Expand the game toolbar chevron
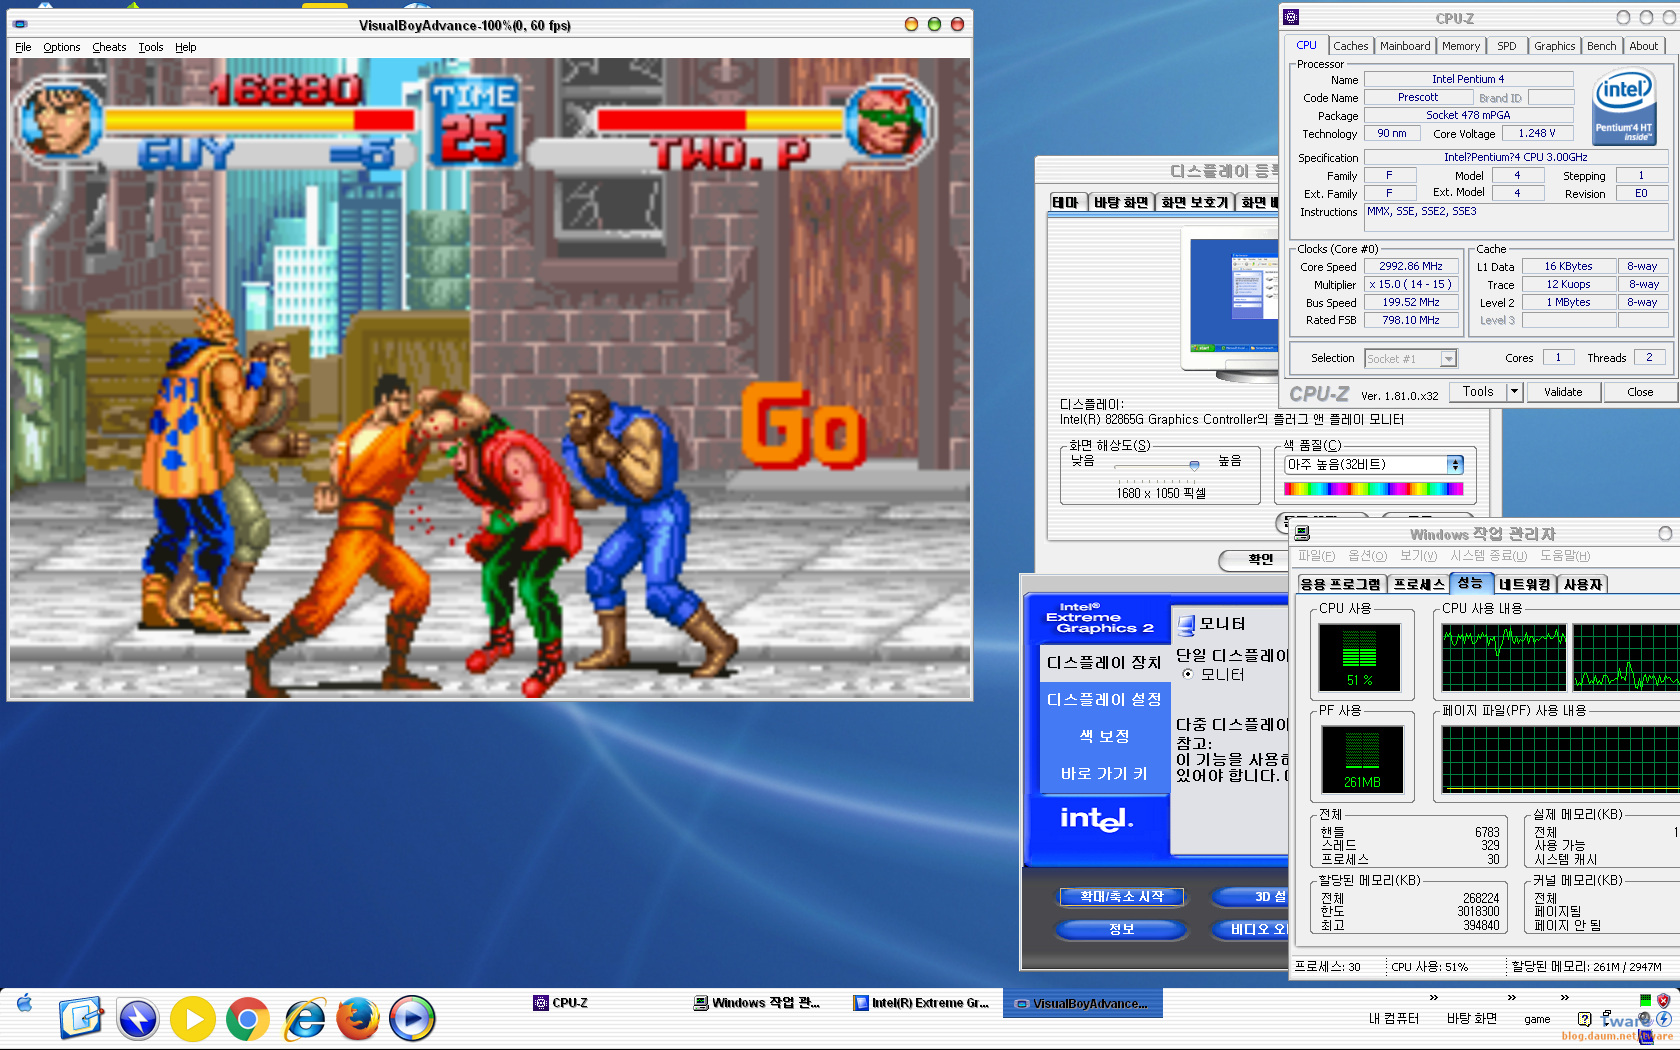 click(1565, 998)
